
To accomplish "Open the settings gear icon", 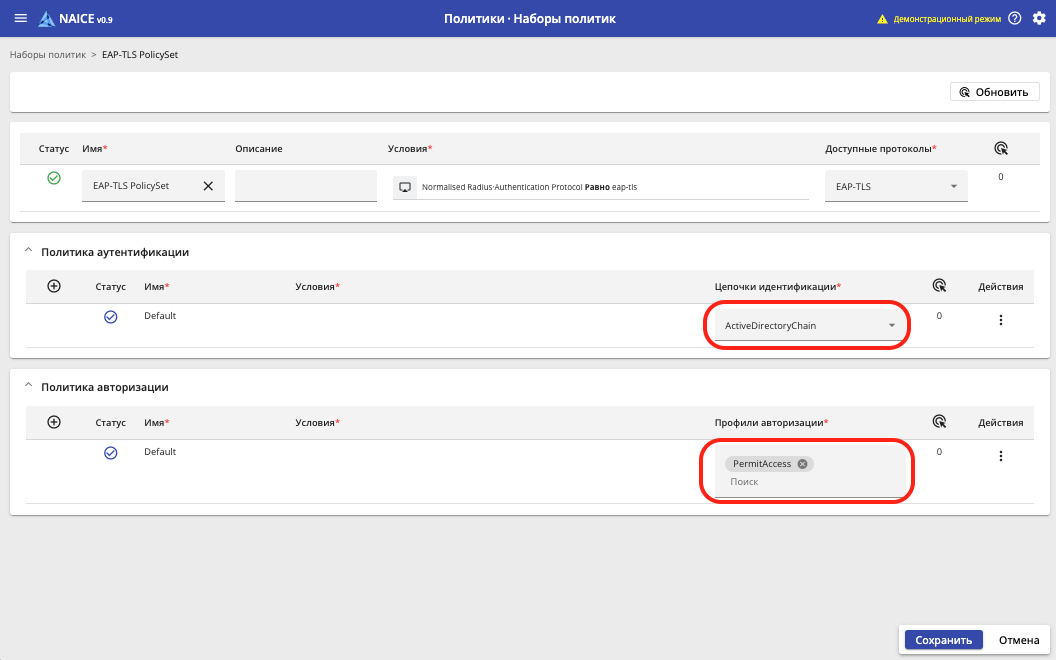I will pos(1039,18).
